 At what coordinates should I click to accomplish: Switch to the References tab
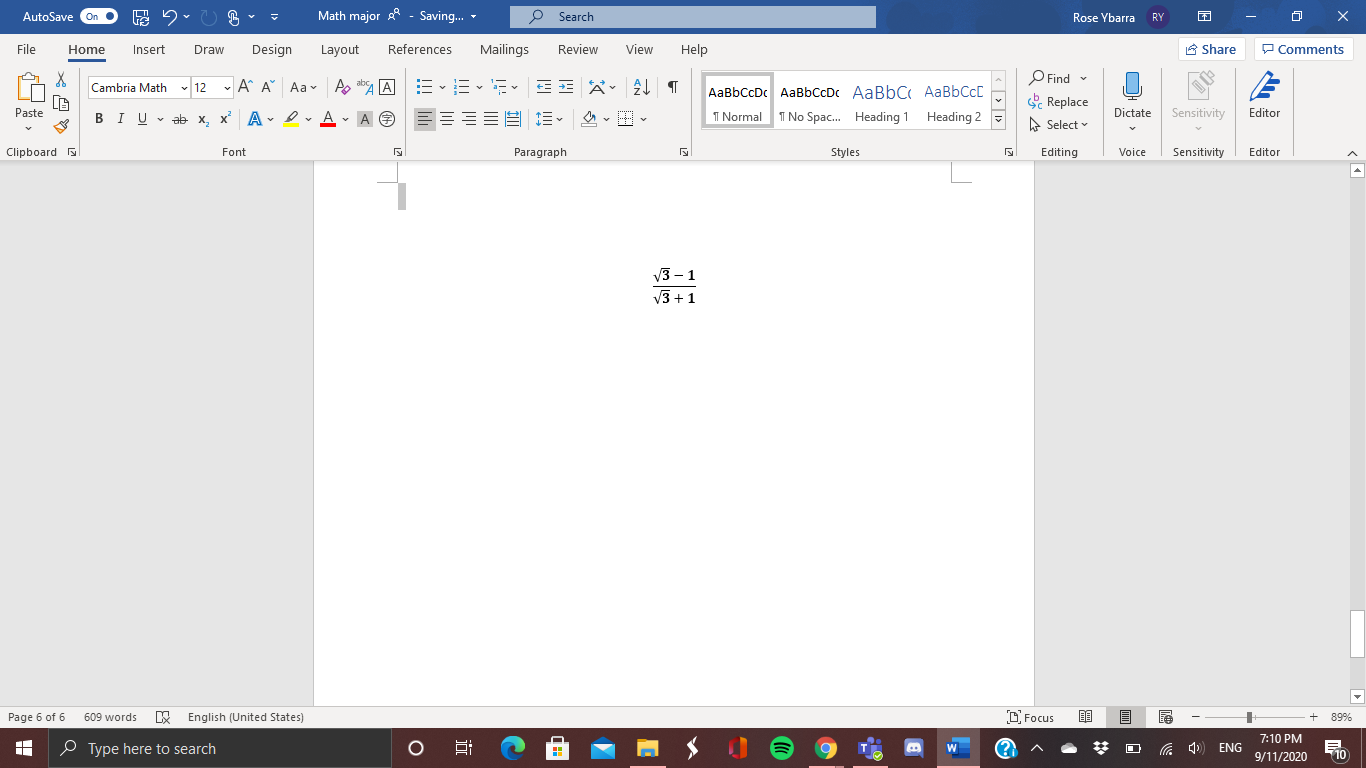point(420,49)
